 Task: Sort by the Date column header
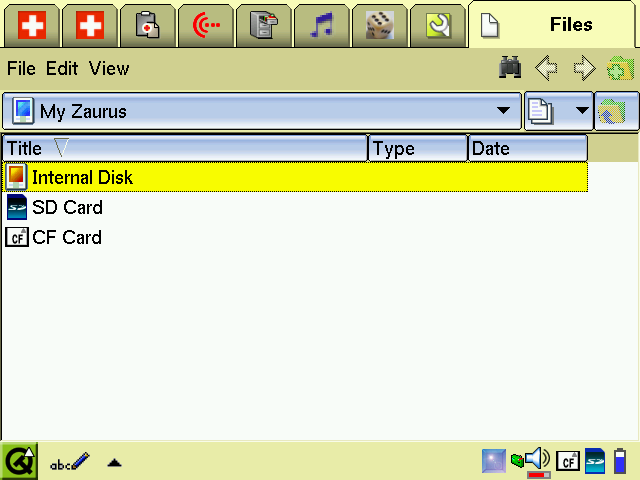528,148
